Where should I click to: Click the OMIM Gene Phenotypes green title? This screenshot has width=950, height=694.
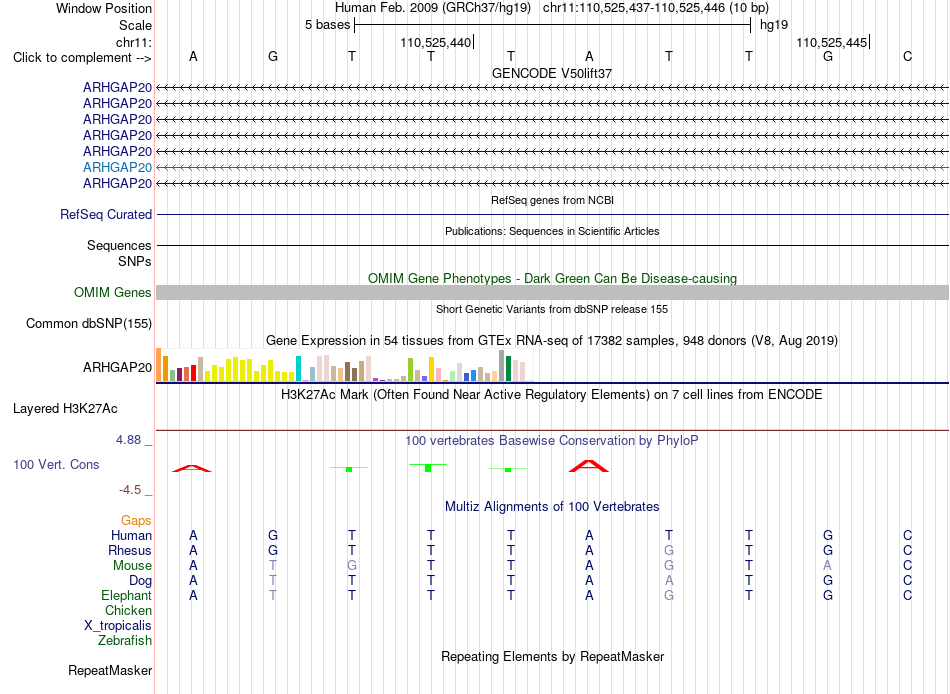click(552, 278)
